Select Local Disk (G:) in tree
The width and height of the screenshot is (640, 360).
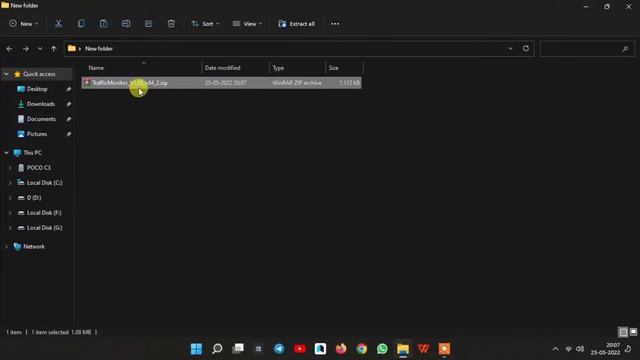click(44, 228)
